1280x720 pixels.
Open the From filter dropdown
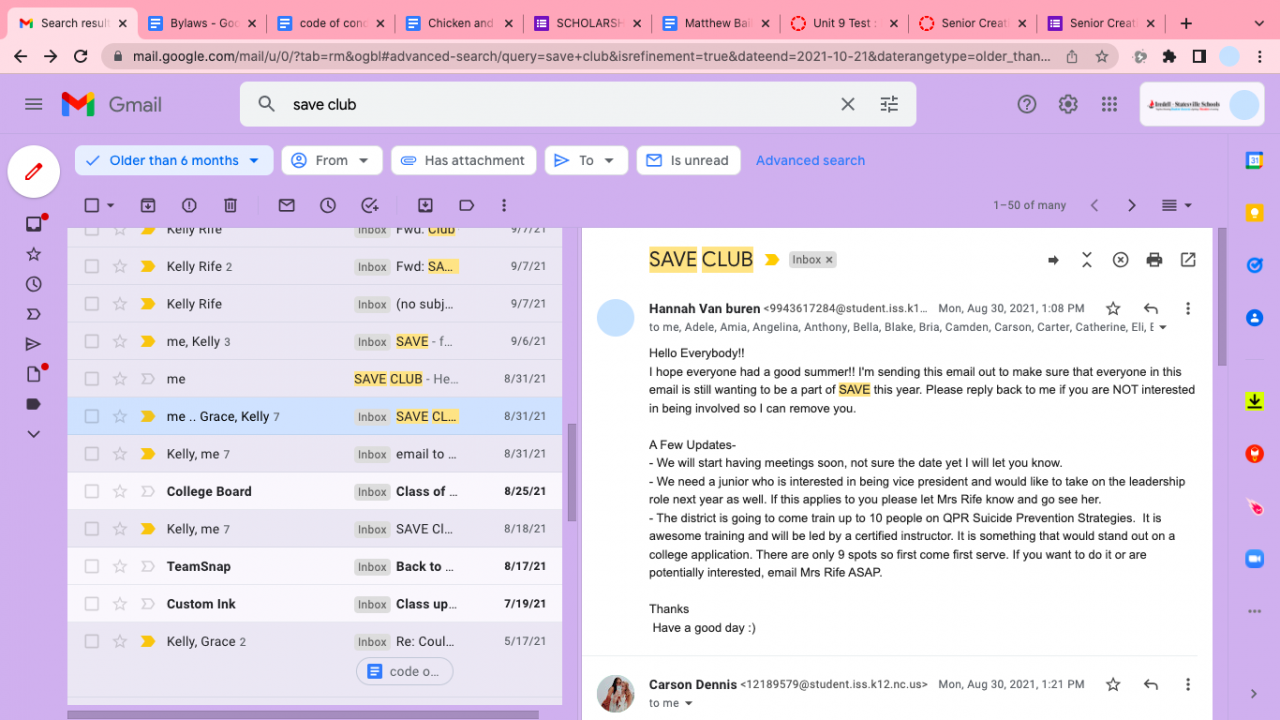click(332, 160)
